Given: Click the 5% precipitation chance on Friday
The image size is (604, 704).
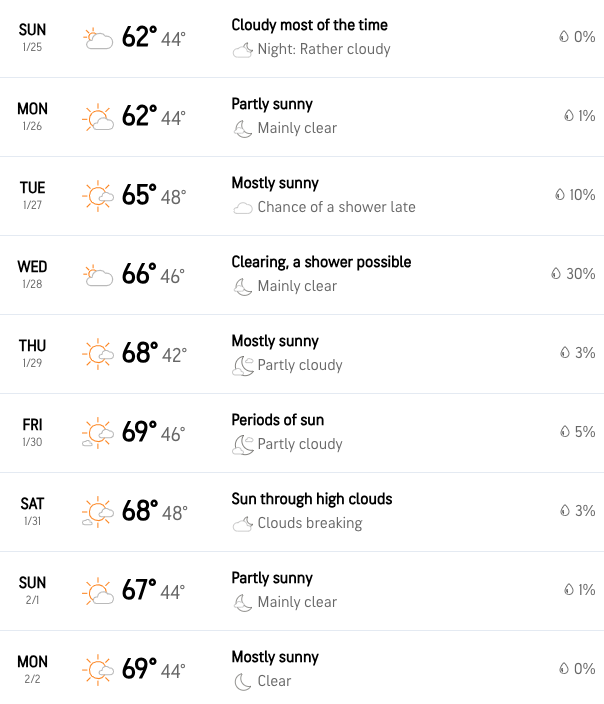Looking at the screenshot, I should [585, 432].
